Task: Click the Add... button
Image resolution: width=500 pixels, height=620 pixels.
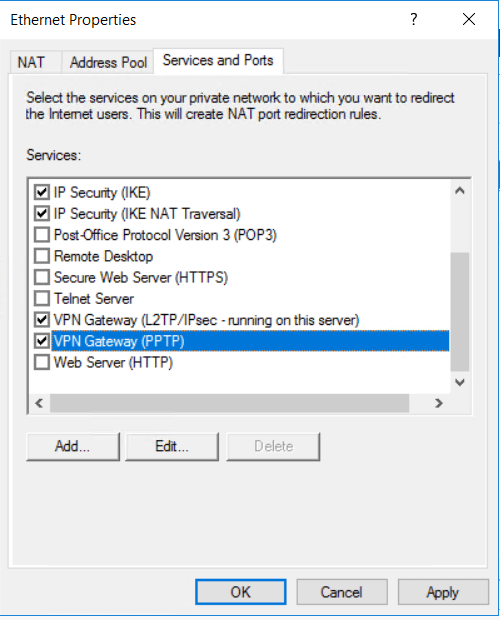Action: (73, 446)
